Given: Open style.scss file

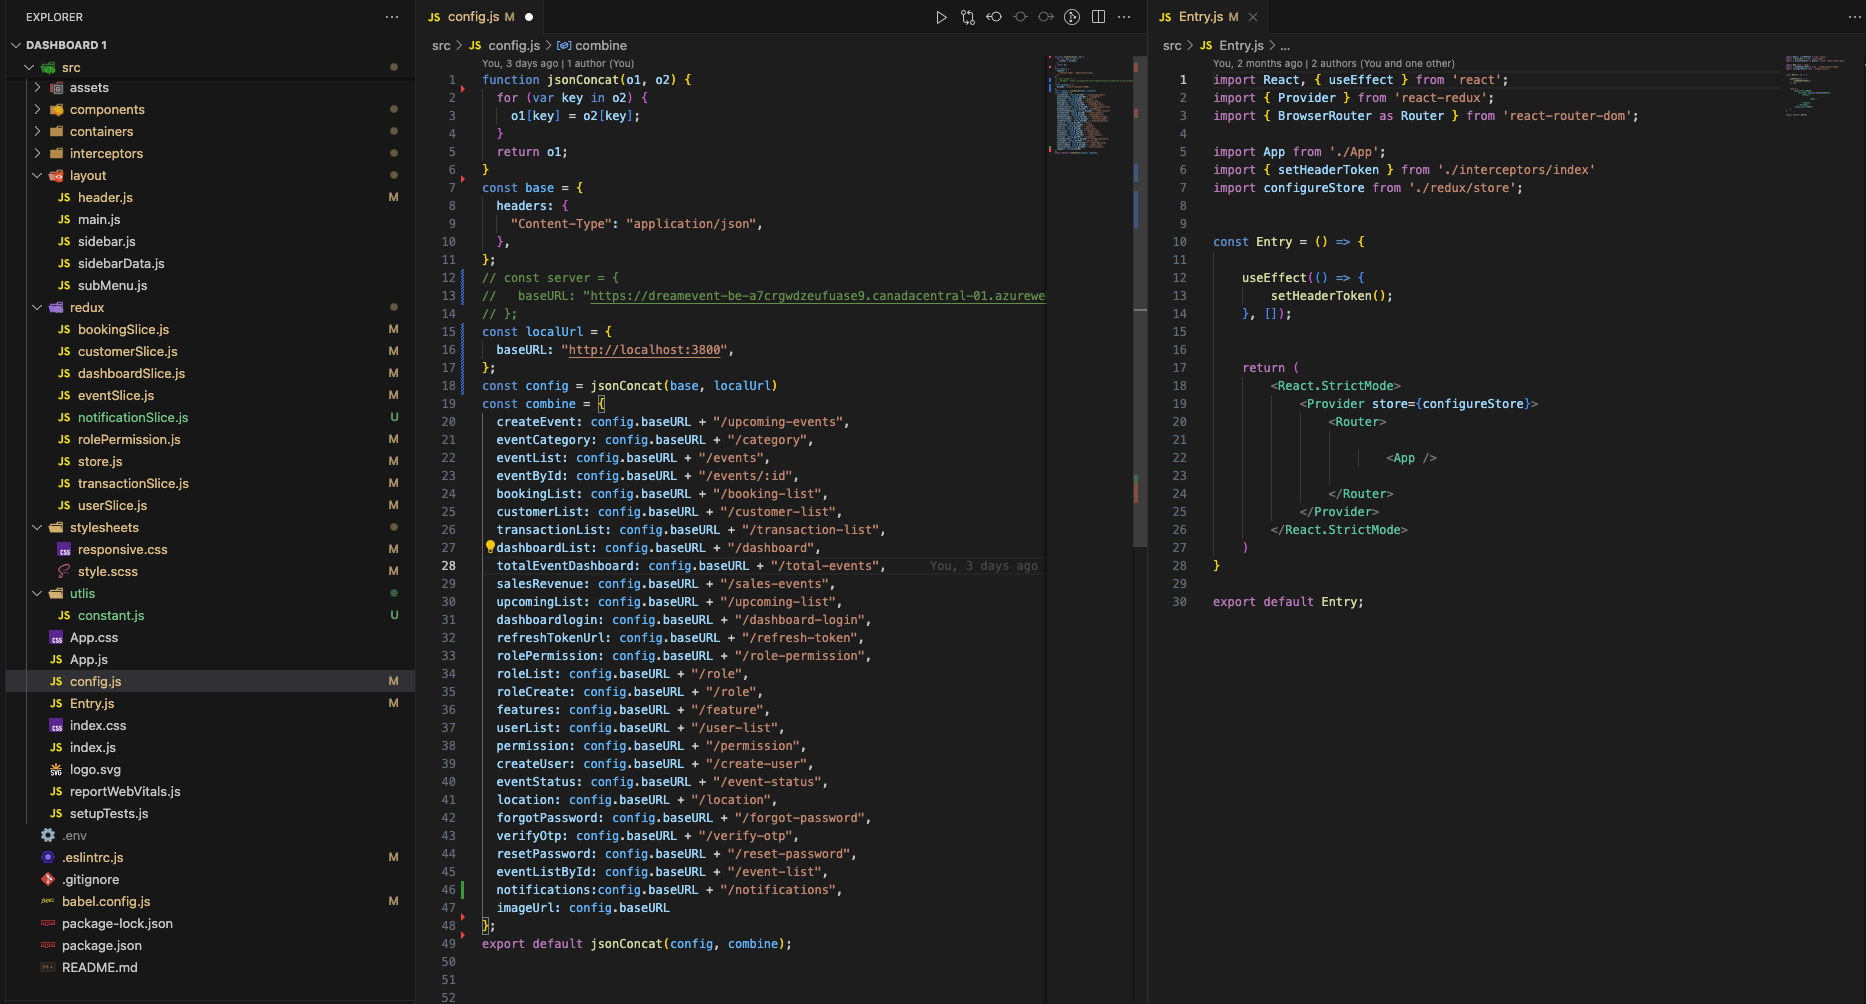Looking at the screenshot, I should click(x=107, y=571).
